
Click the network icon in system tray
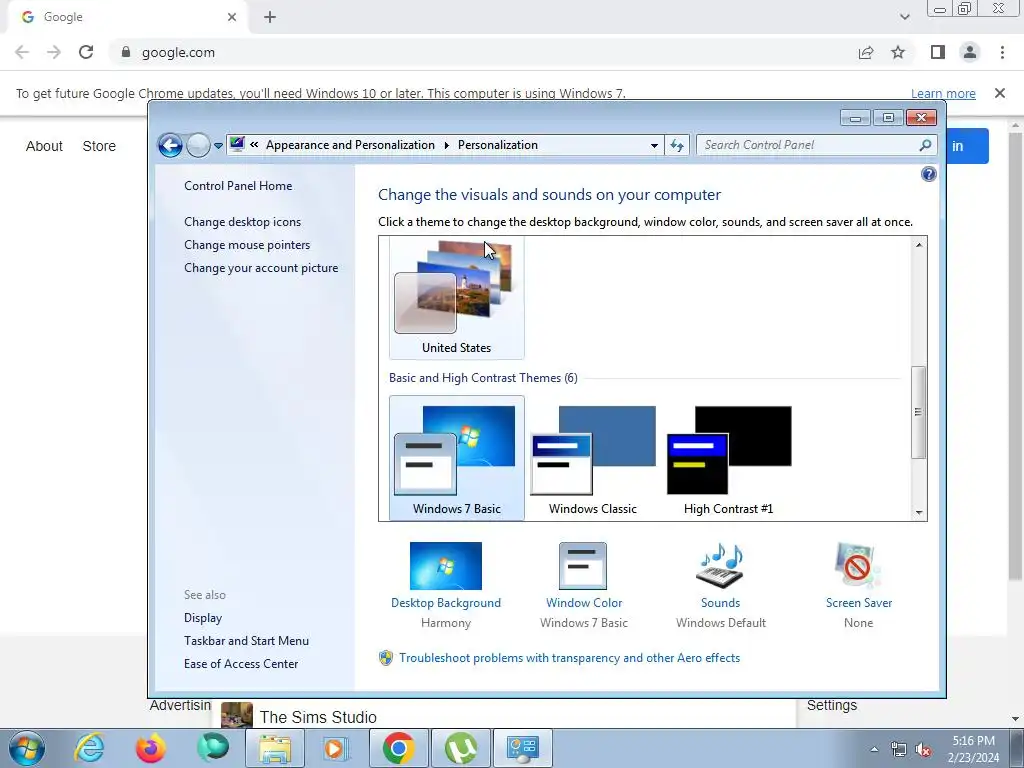click(x=899, y=750)
